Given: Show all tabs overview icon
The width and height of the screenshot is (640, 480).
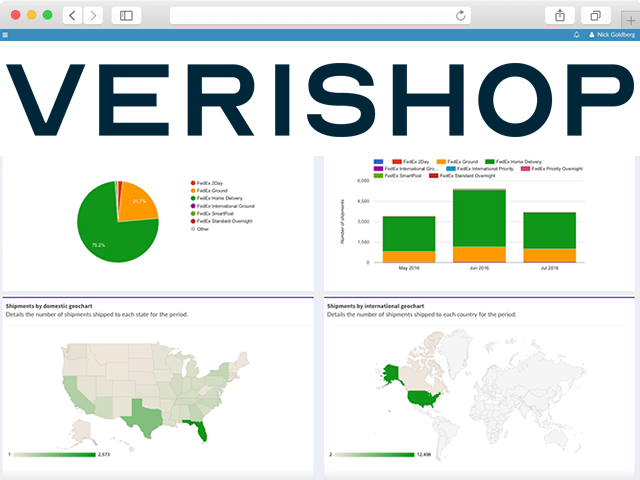Looking at the screenshot, I should click(595, 15).
